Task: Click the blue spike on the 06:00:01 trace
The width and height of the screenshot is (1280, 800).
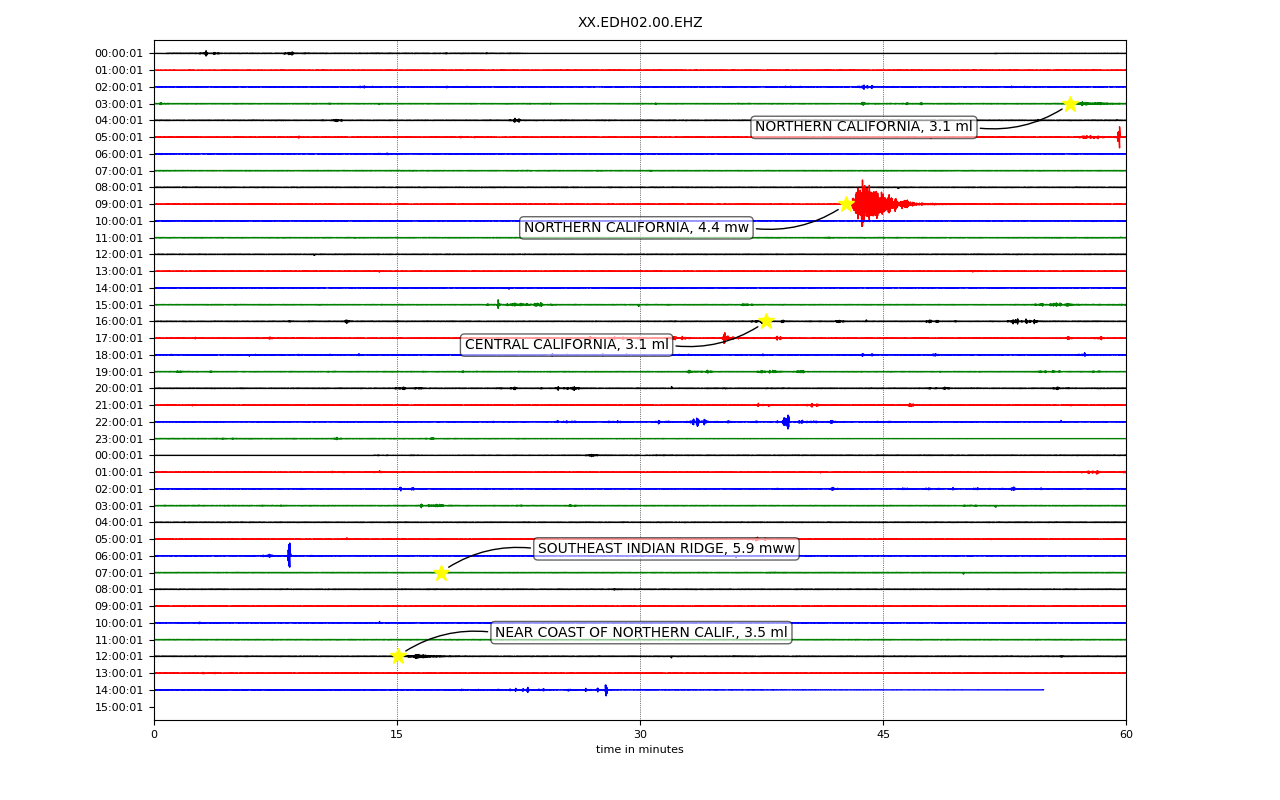Action: (289, 556)
